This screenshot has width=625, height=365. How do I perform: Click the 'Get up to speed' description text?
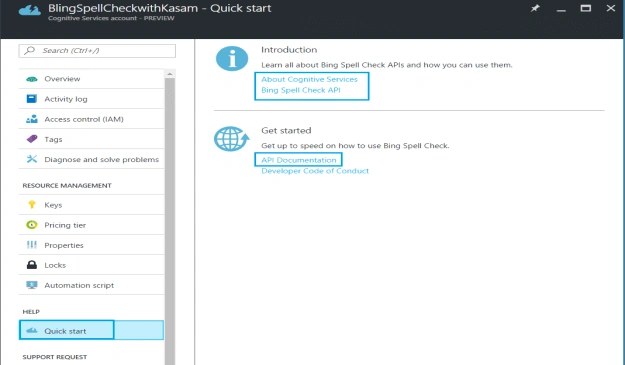(x=355, y=145)
